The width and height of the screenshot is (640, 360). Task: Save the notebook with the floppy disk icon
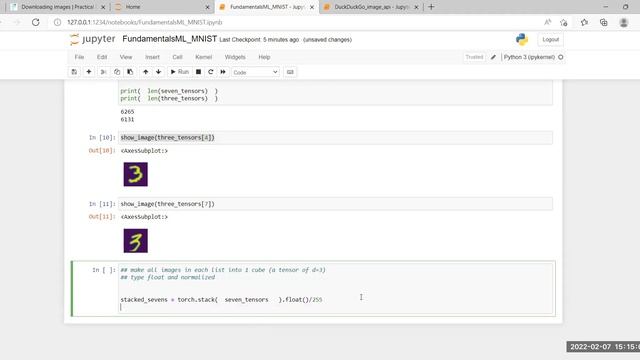(74, 72)
